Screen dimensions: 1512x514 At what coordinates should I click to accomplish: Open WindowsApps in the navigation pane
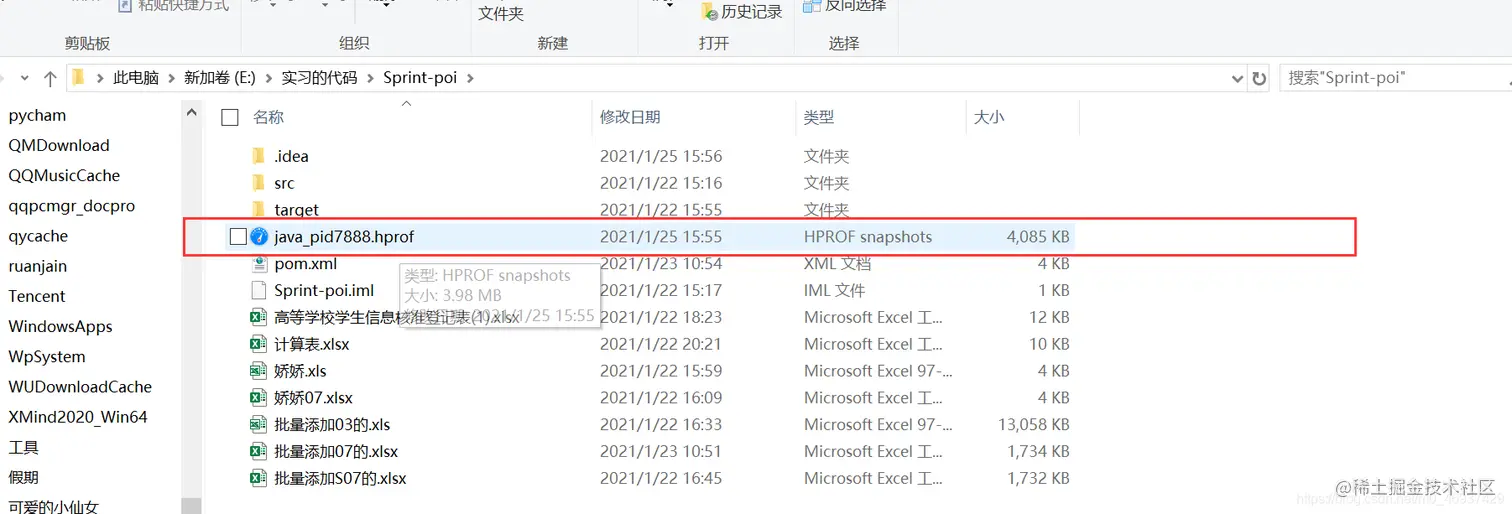click(60, 326)
